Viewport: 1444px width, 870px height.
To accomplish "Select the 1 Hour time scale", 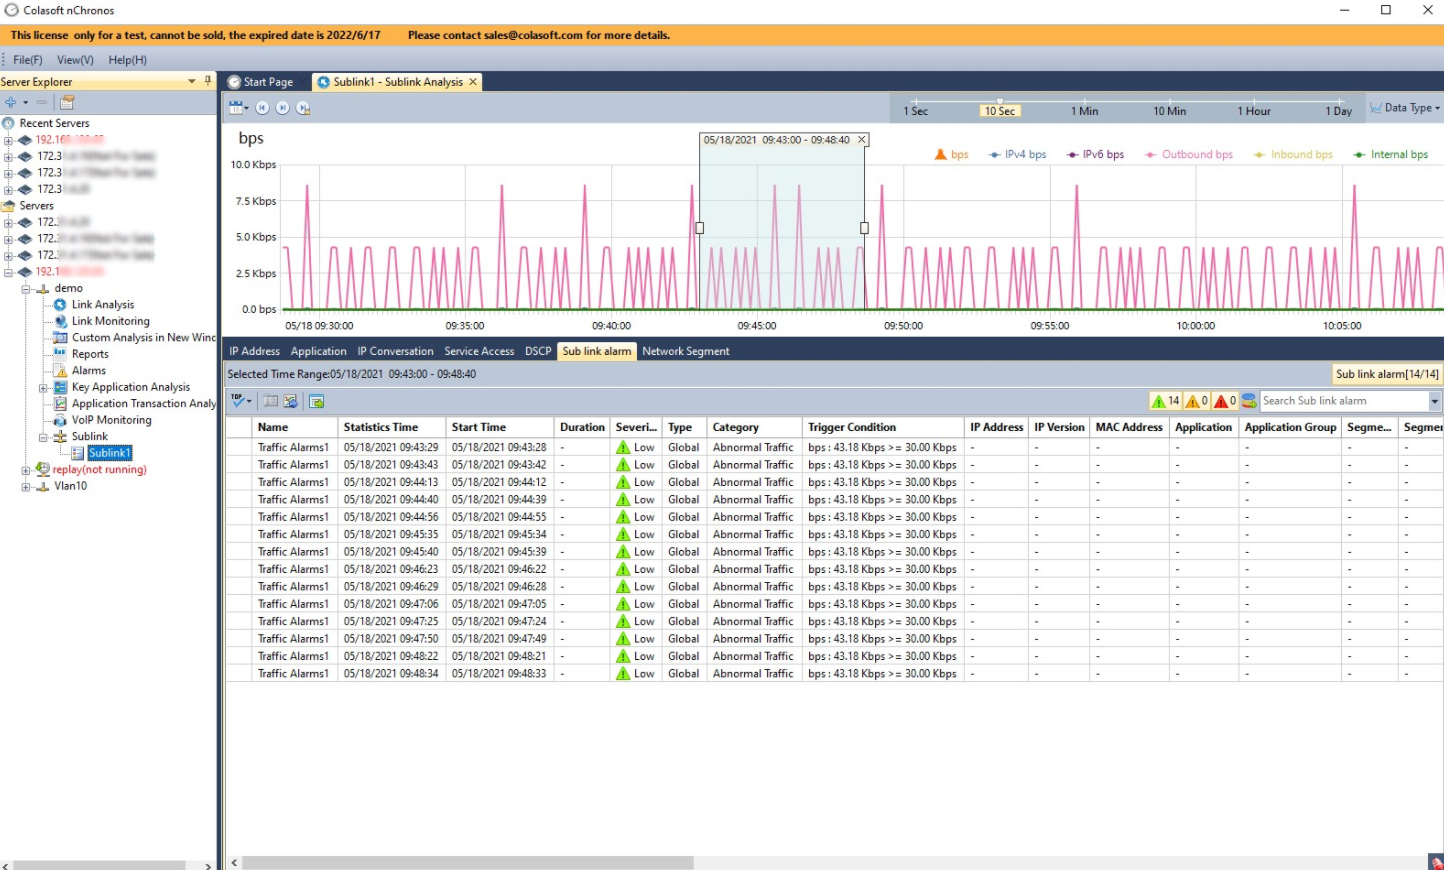I will click(1254, 111).
